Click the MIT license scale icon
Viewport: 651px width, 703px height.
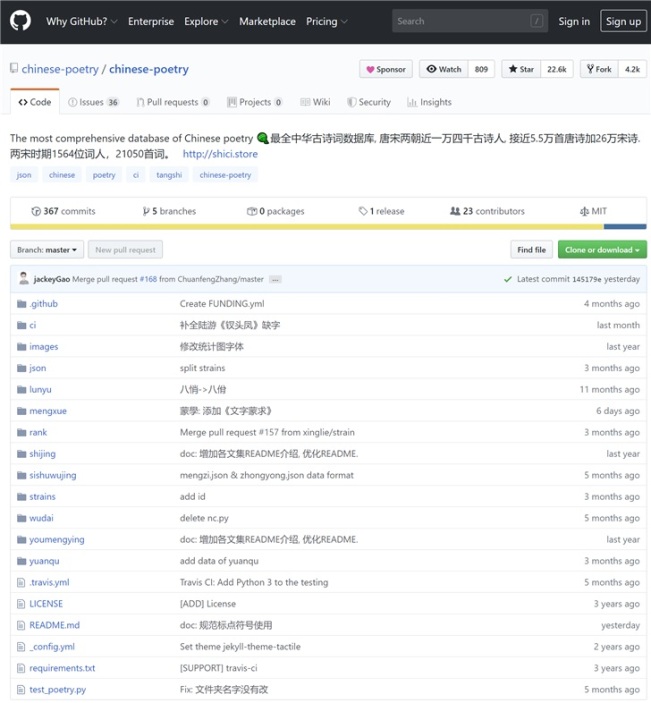pos(584,211)
